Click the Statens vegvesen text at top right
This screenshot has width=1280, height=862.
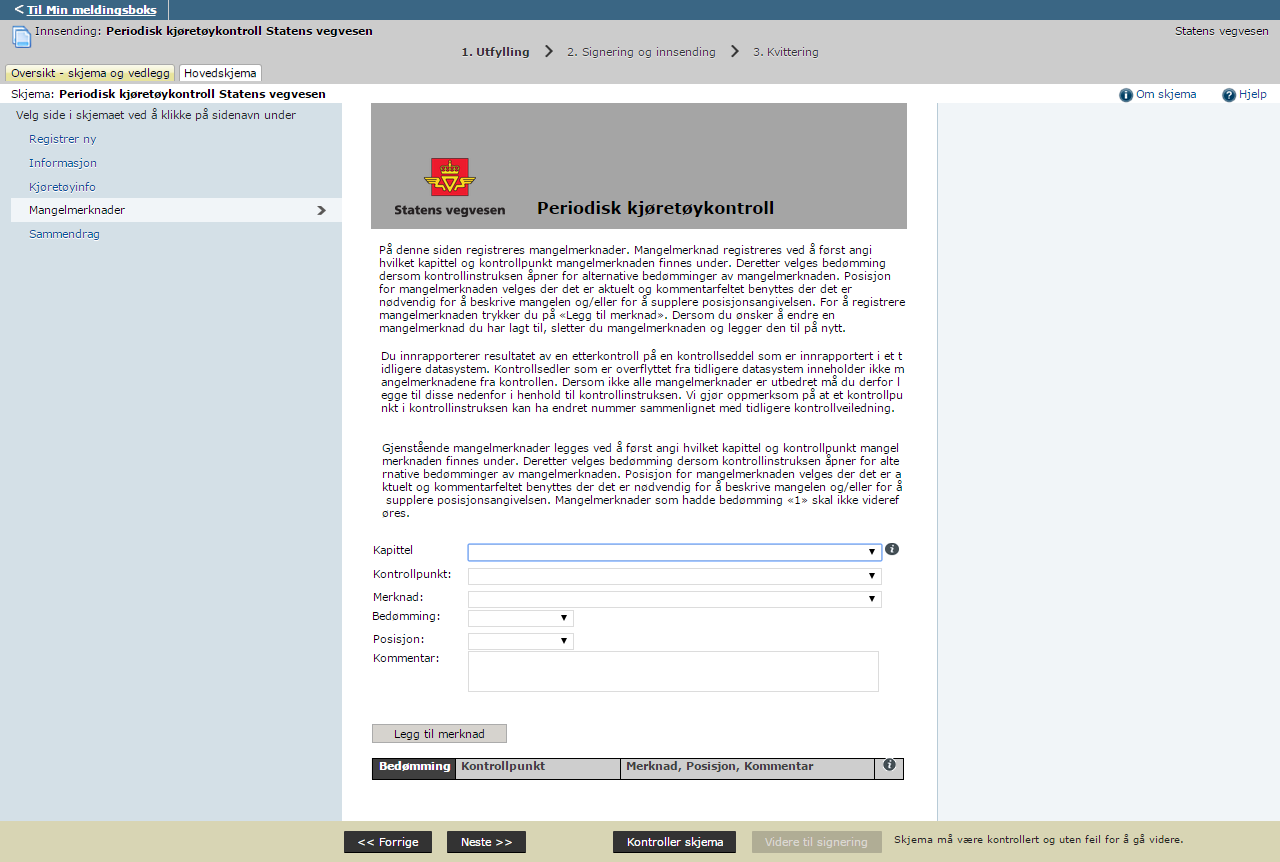point(1221,31)
